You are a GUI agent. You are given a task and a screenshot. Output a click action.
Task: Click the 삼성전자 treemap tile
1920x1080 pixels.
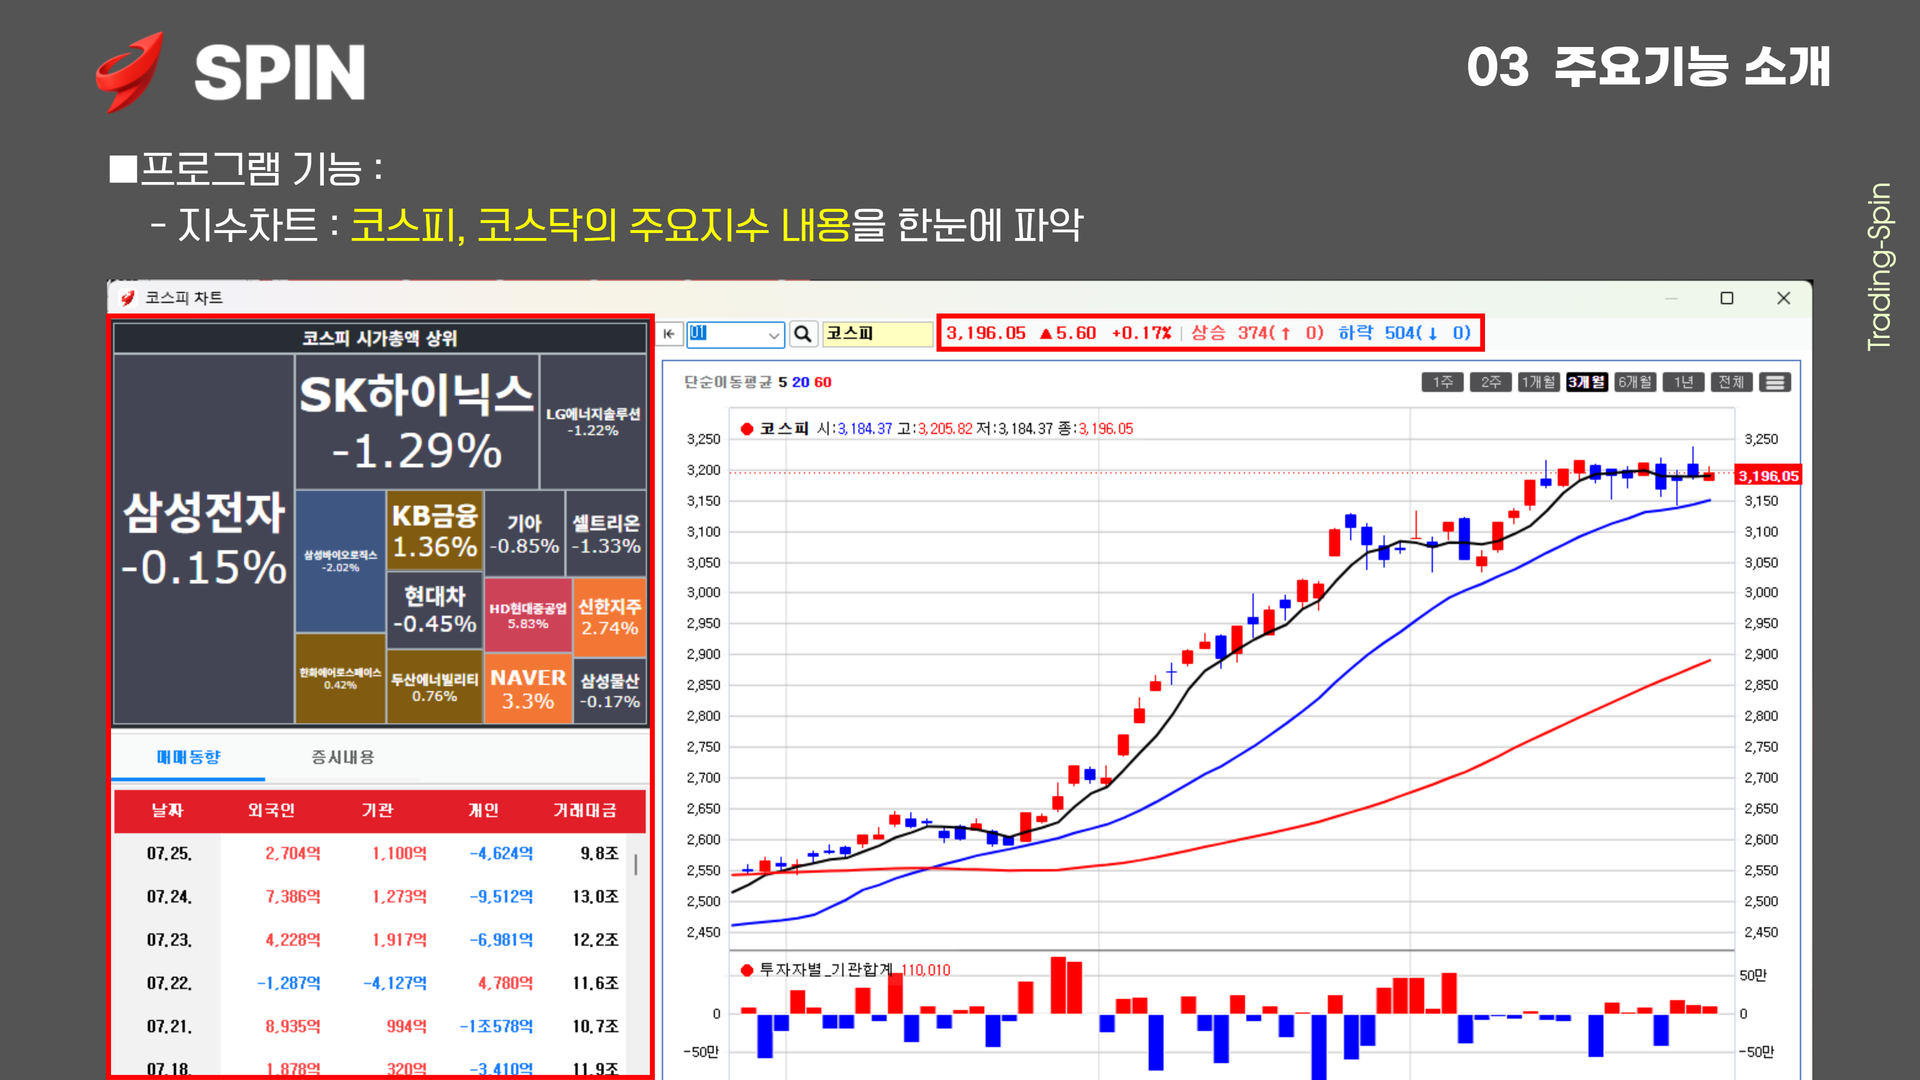204,540
